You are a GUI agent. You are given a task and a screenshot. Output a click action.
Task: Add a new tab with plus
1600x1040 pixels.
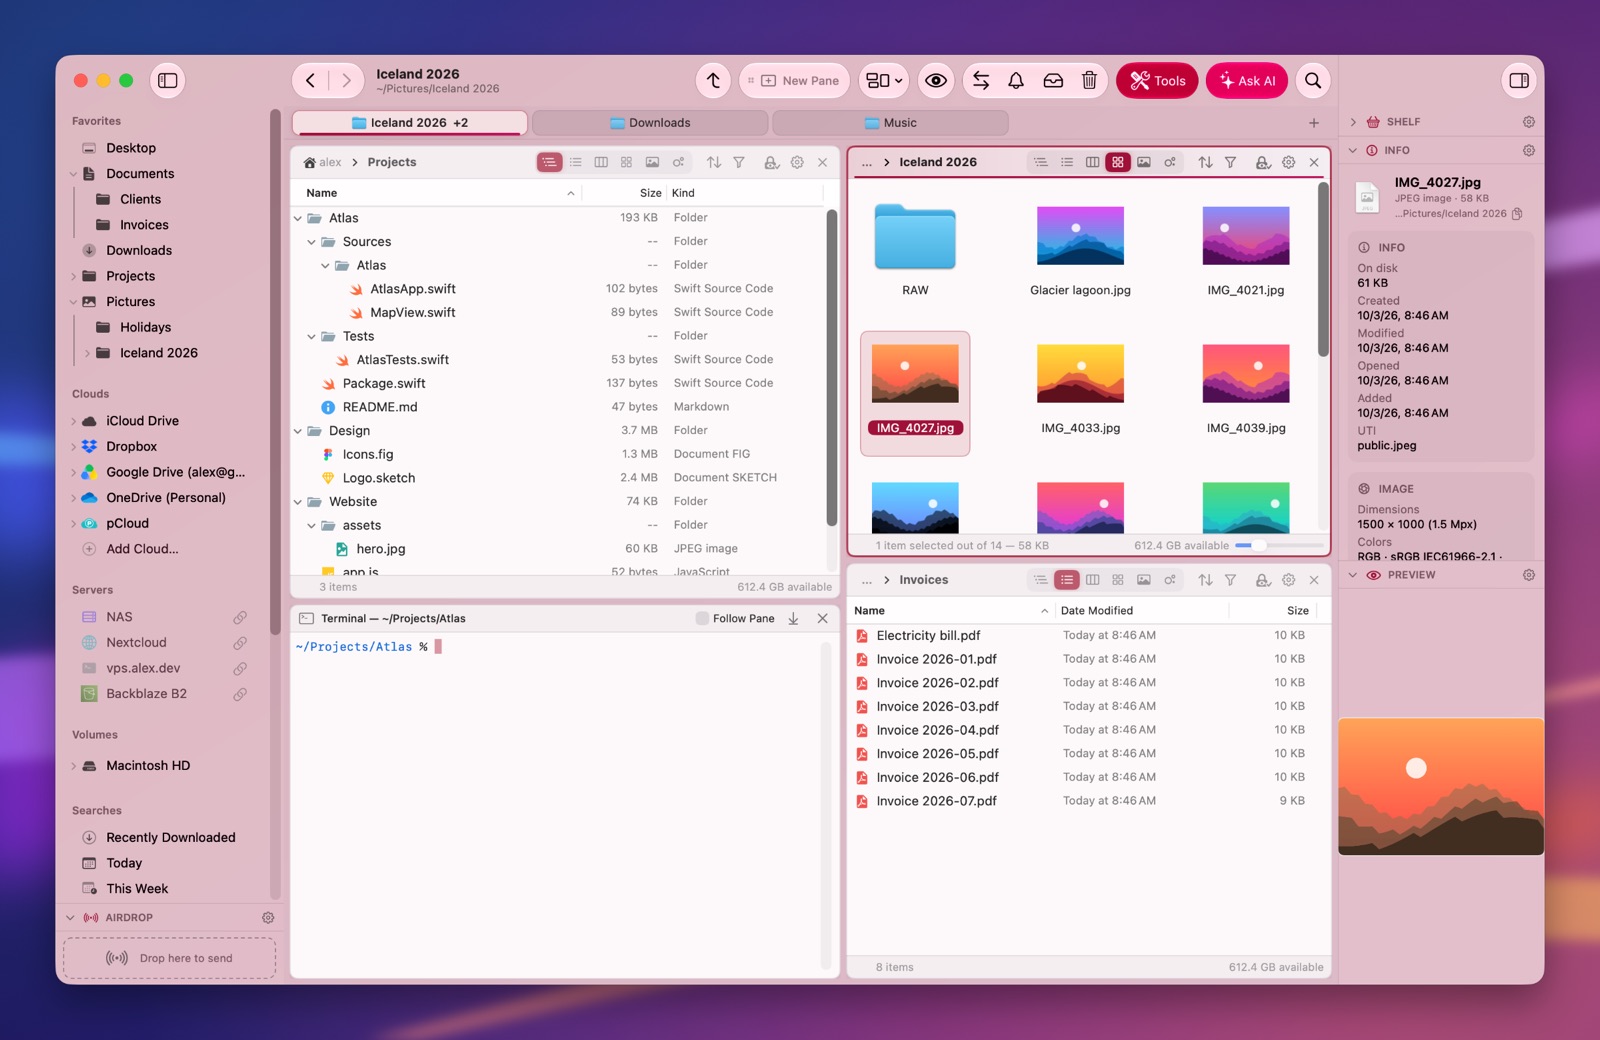tap(1314, 123)
